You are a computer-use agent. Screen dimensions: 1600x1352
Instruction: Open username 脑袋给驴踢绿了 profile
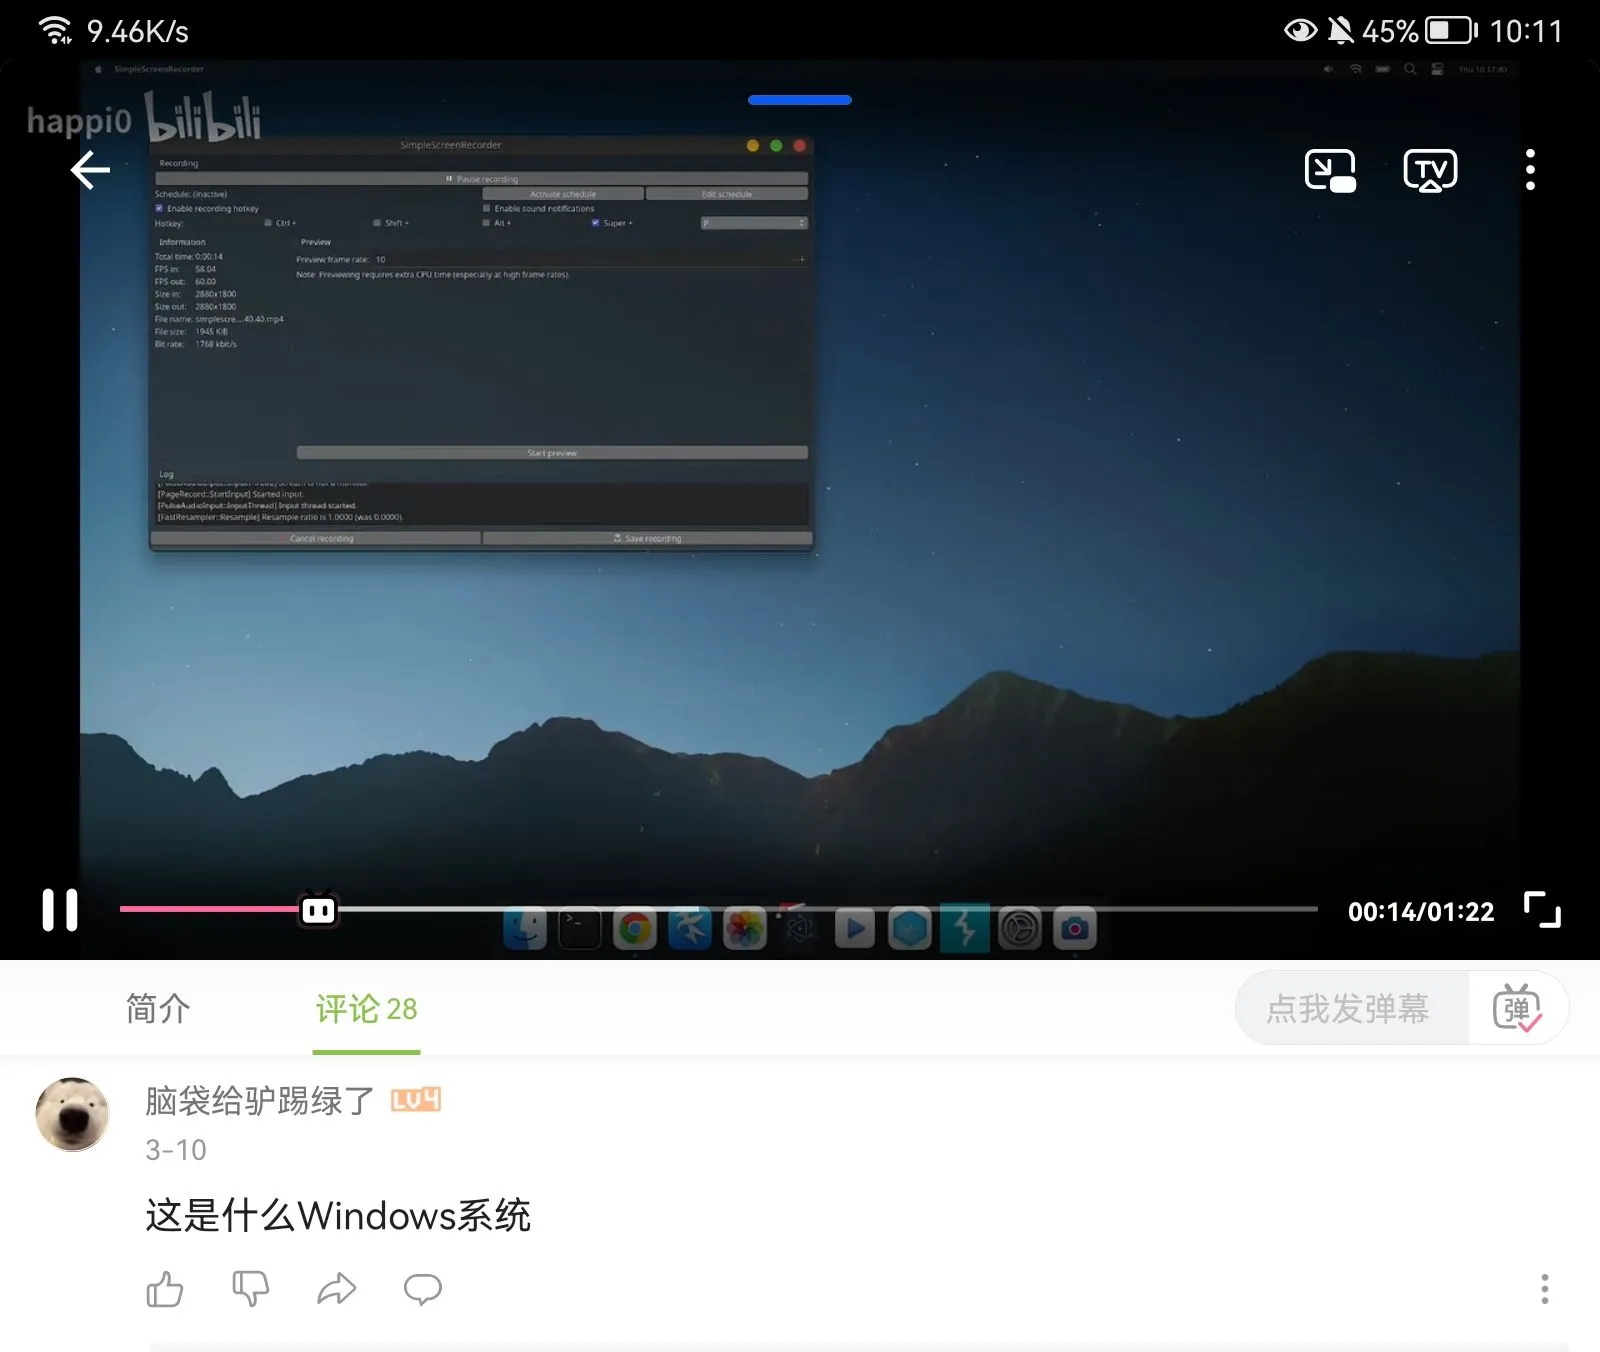[x=260, y=1101]
